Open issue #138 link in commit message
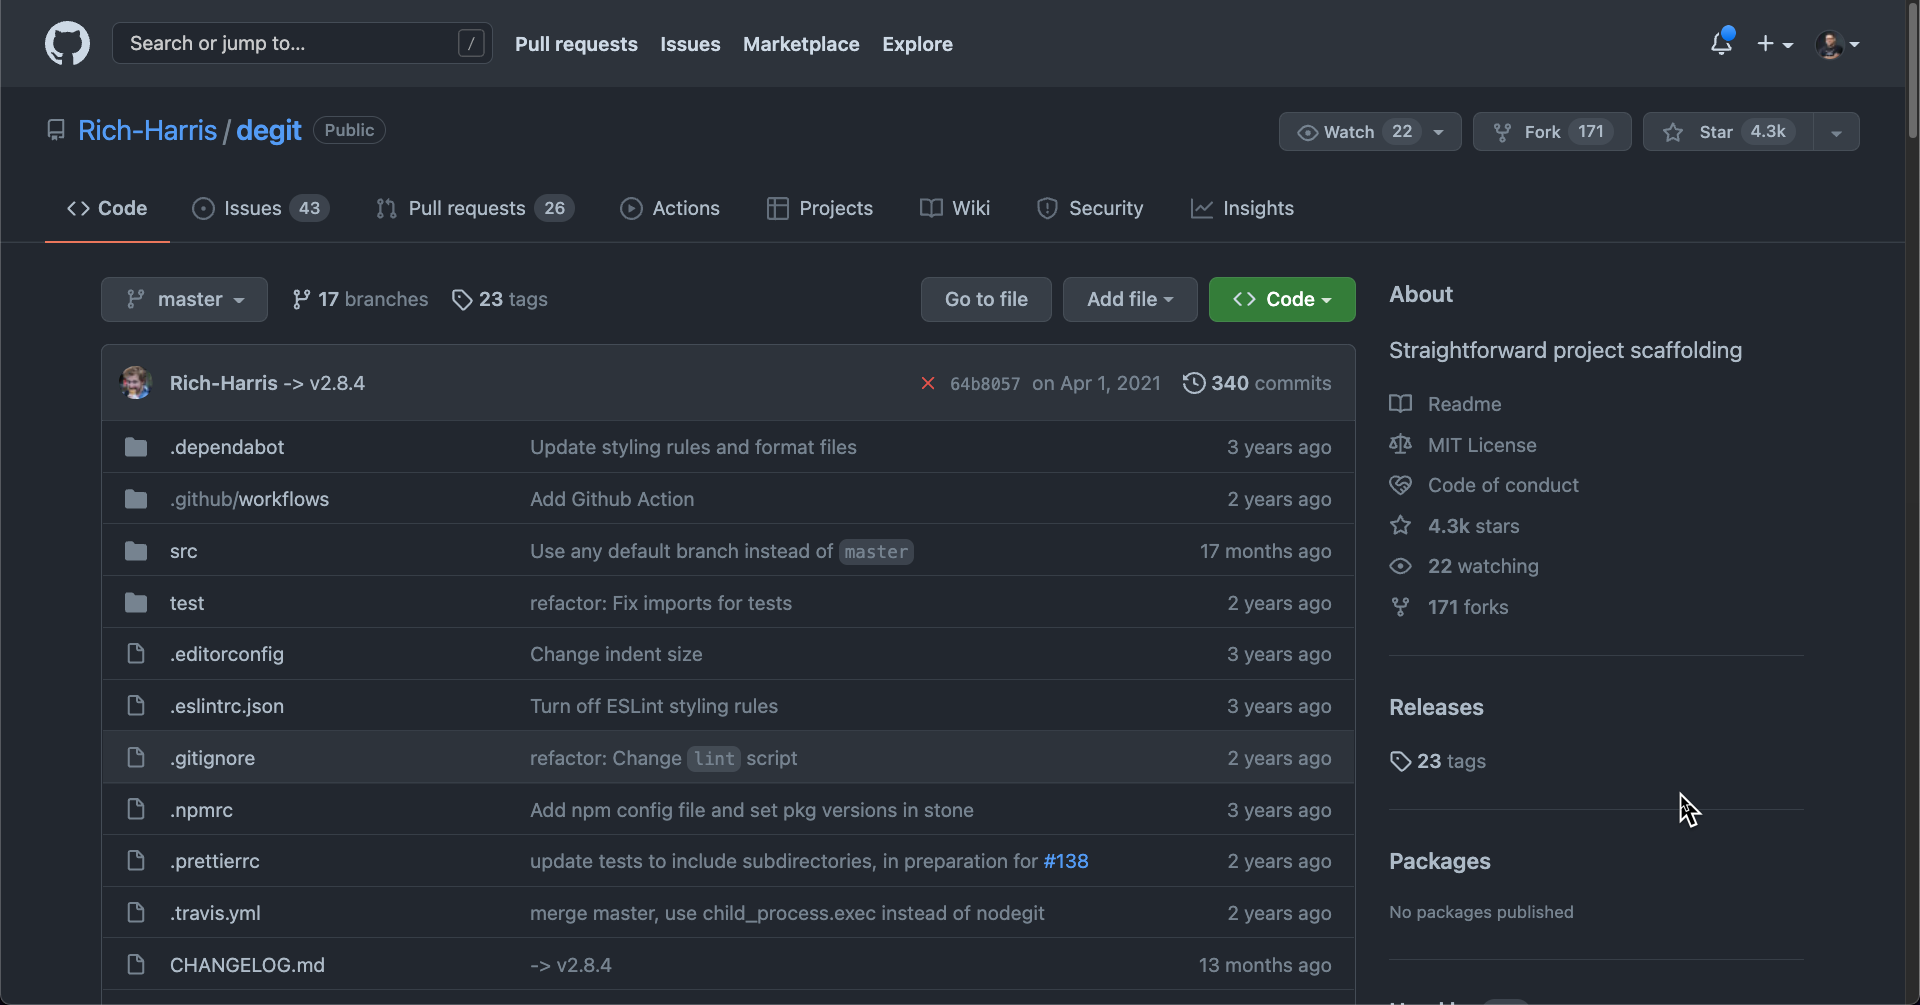 [x=1066, y=861]
